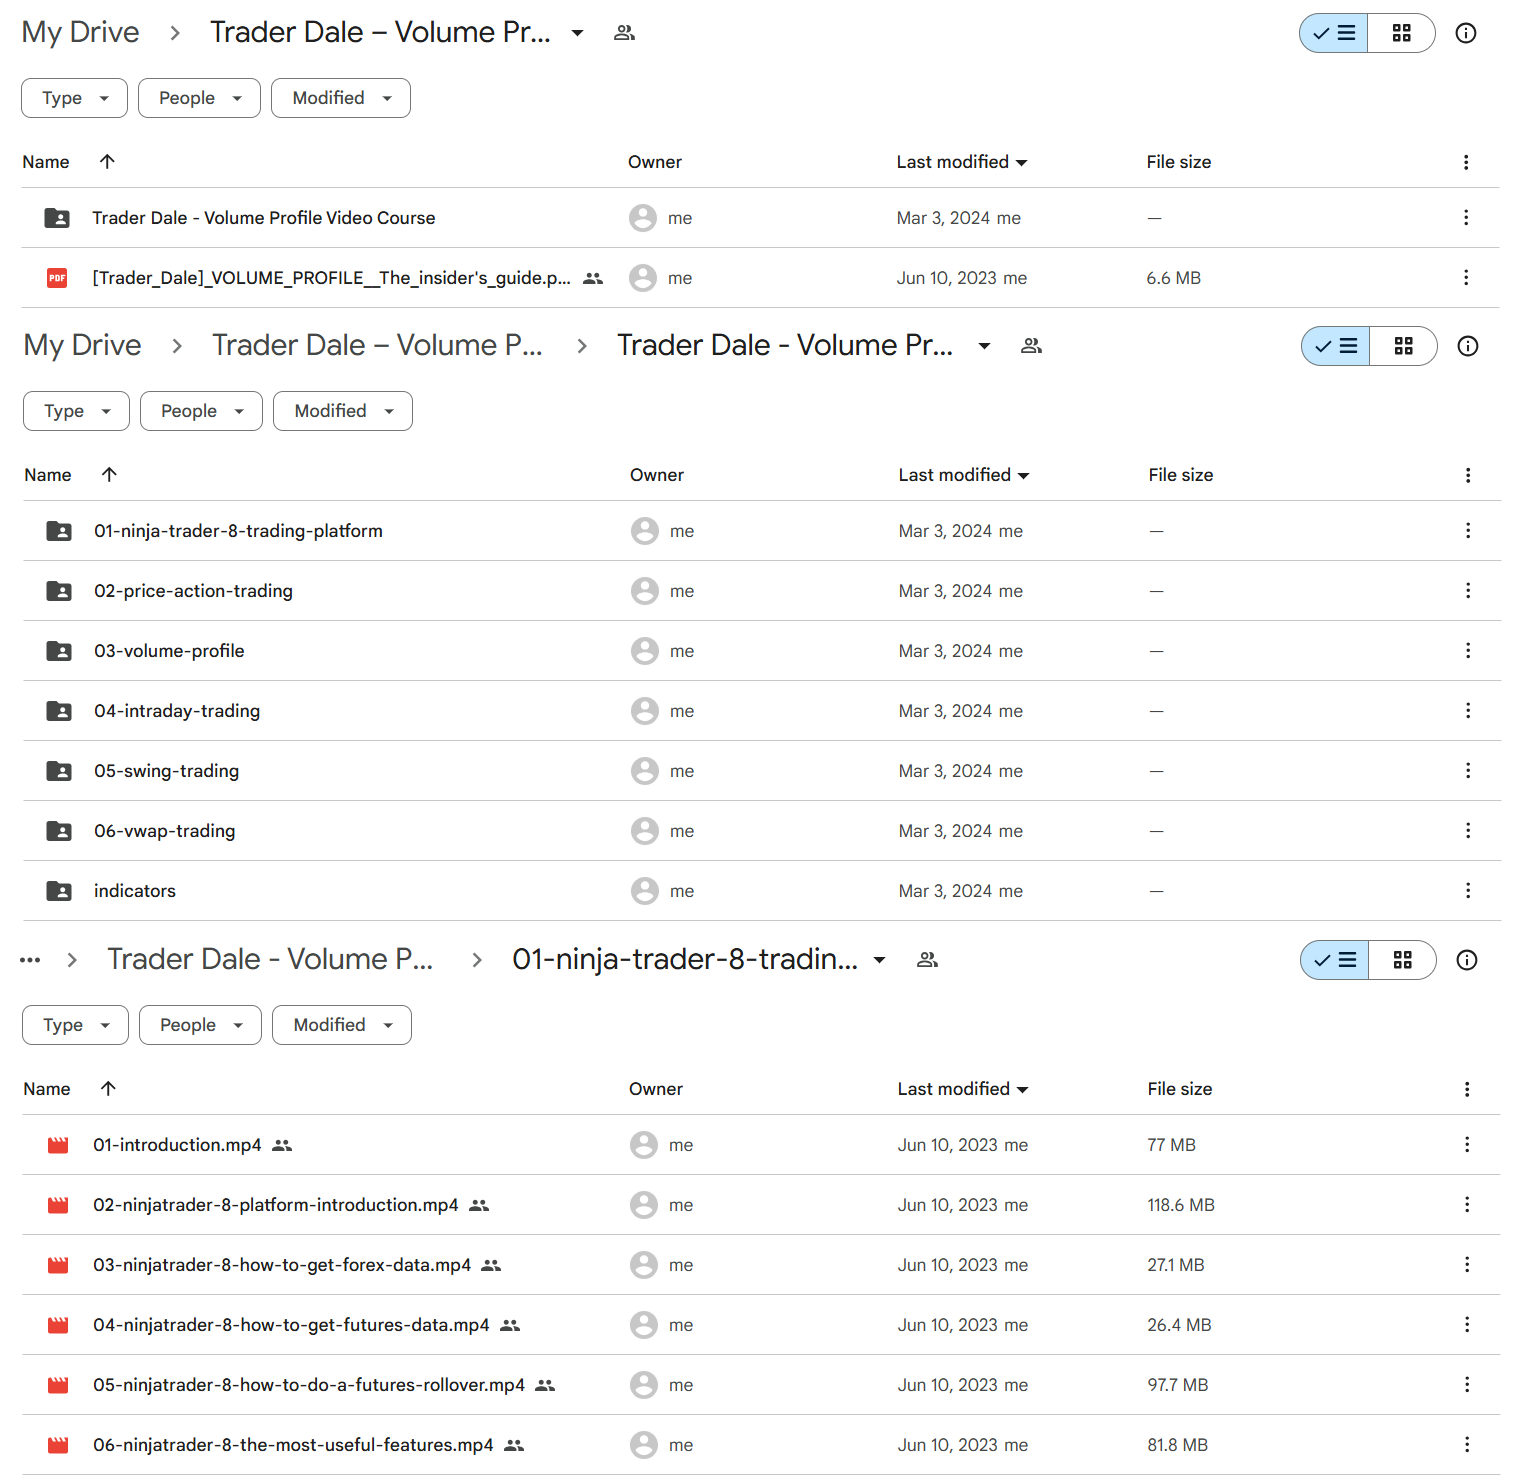Screen dimensions: 1520x1482
Task: Select 05-ninjatrader-8-how-to-do-a-futures-rollover.mp4 file name
Action: point(309,1385)
